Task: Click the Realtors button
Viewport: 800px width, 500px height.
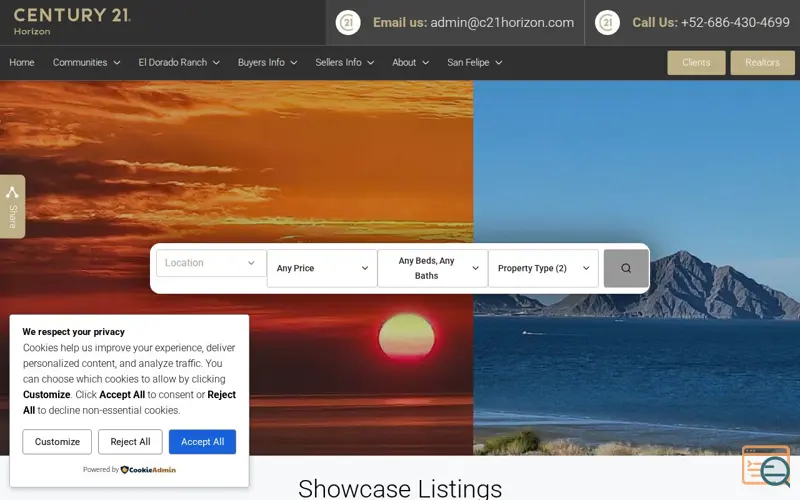Action: click(762, 63)
